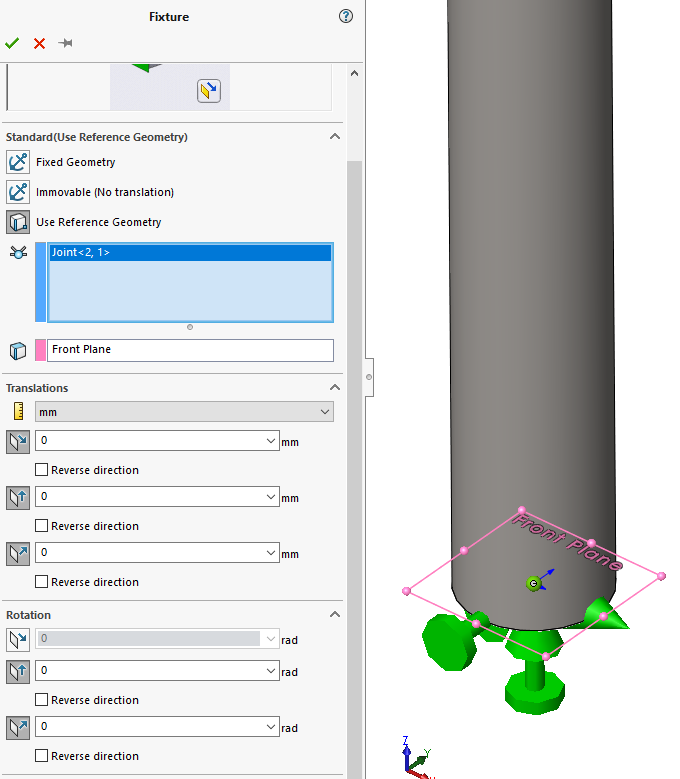The image size is (680, 779).
Task: Open third translation value dropdown arrow
Action: click(x=271, y=553)
